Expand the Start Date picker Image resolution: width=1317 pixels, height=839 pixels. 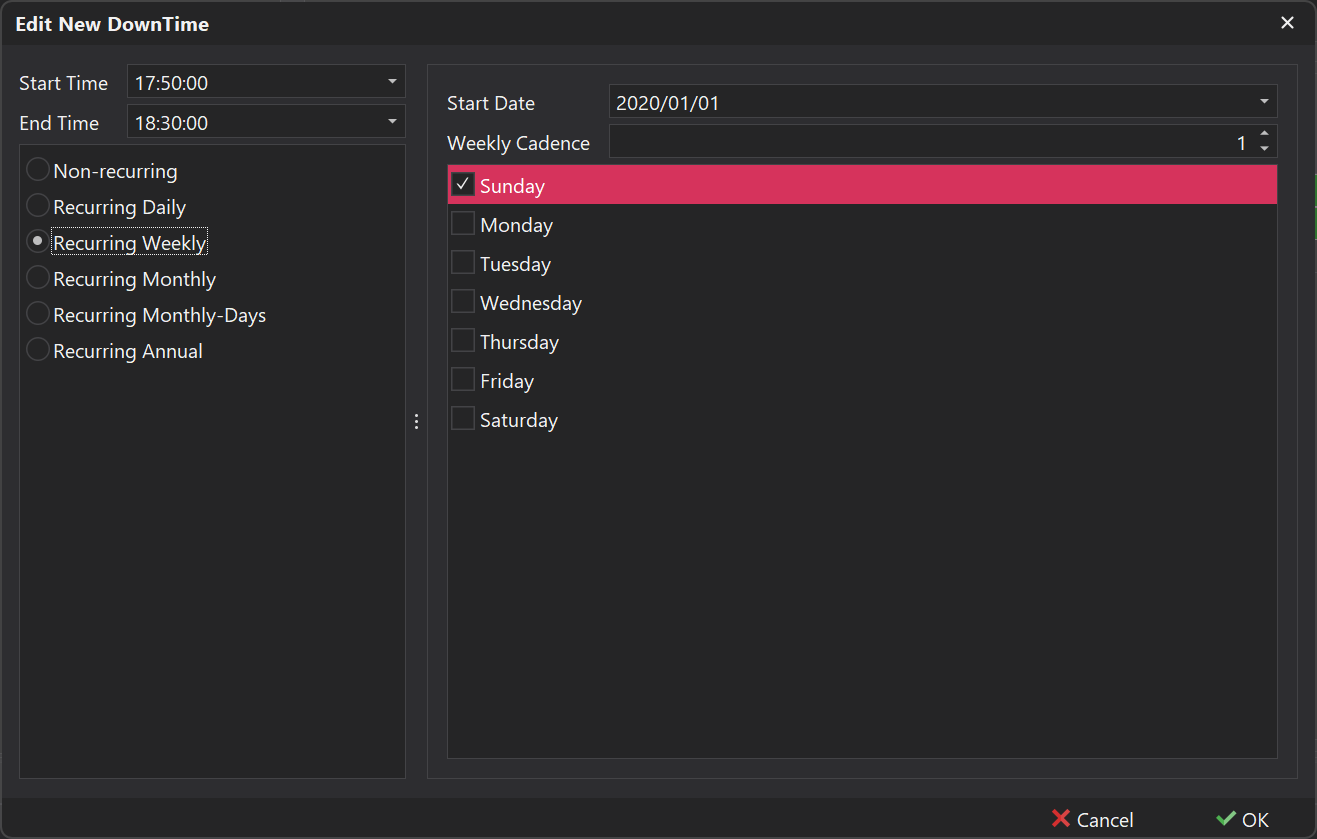[1263, 101]
